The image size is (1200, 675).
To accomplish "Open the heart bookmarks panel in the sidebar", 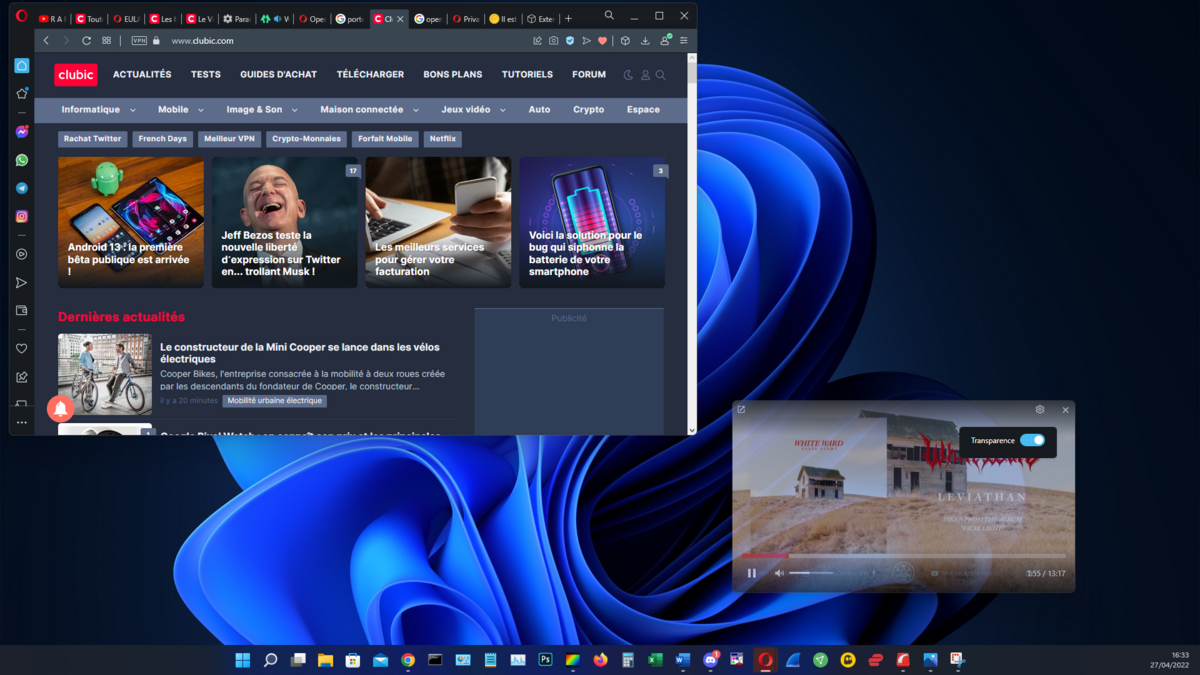I will pyautogui.click(x=22, y=349).
